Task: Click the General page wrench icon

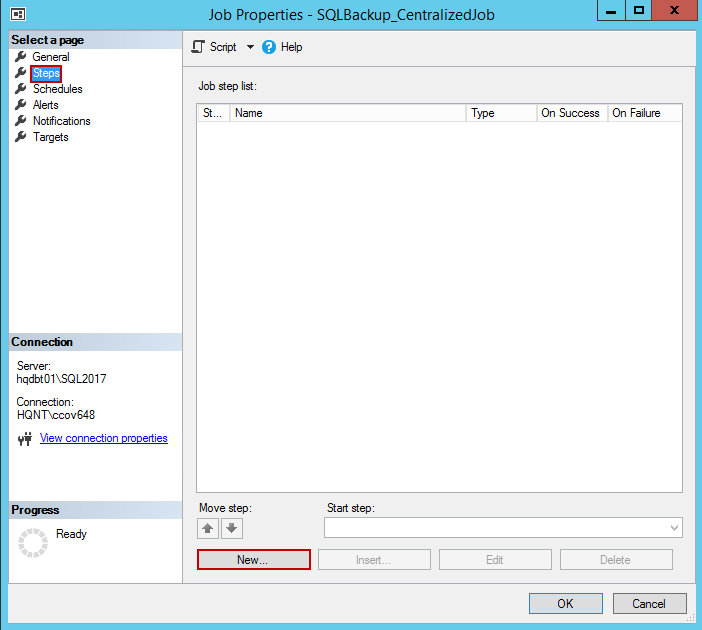Action: tap(21, 57)
